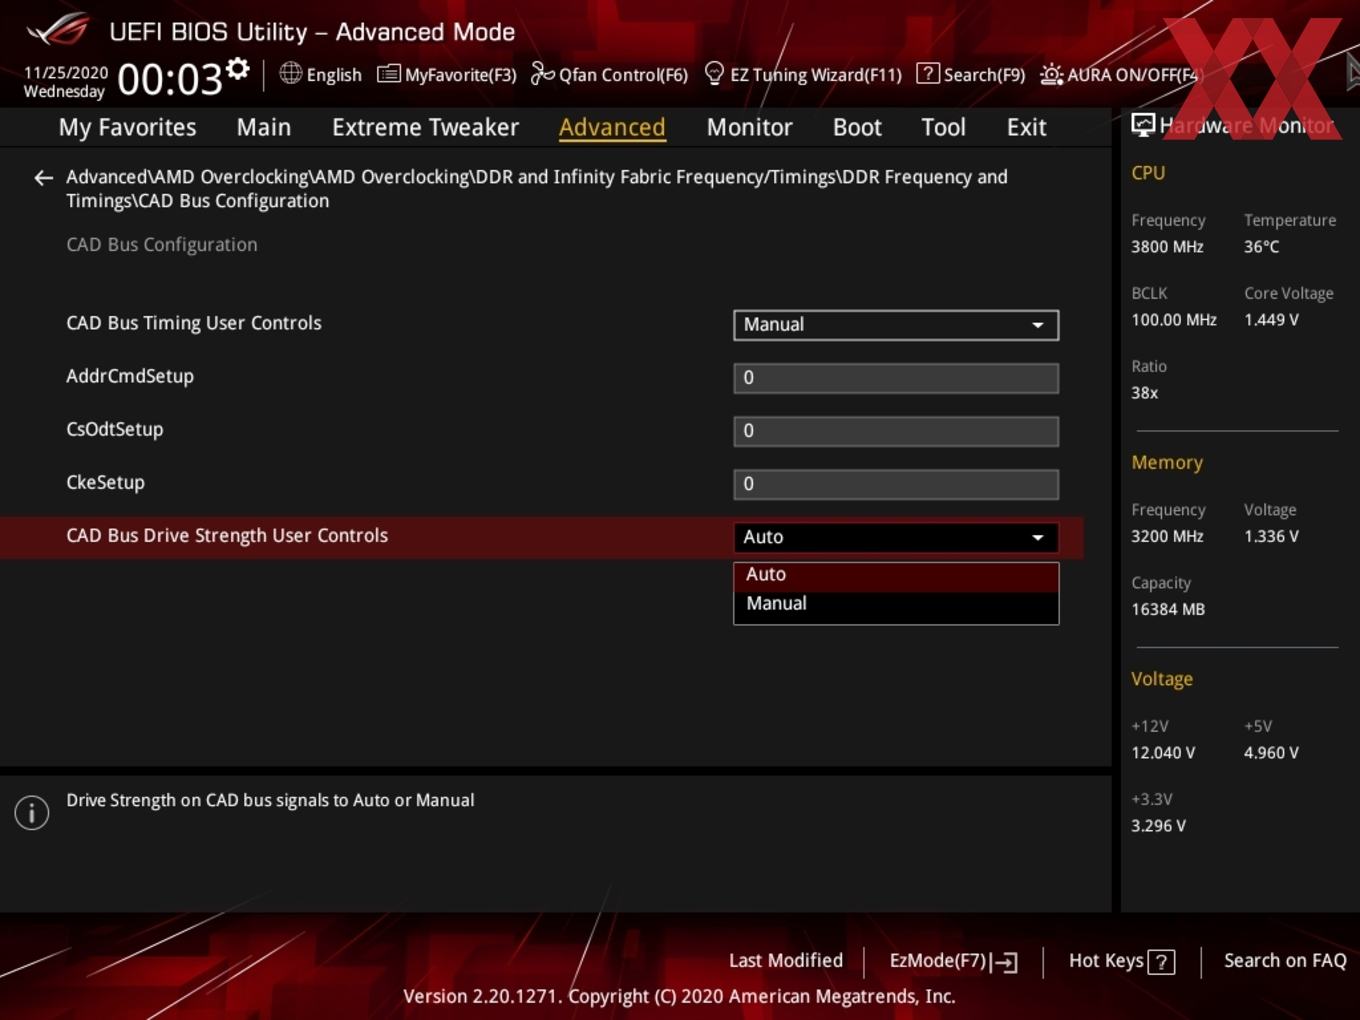Click the Core Voltage value 1.449 V
The height and width of the screenshot is (1020, 1360).
click(1271, 320)
